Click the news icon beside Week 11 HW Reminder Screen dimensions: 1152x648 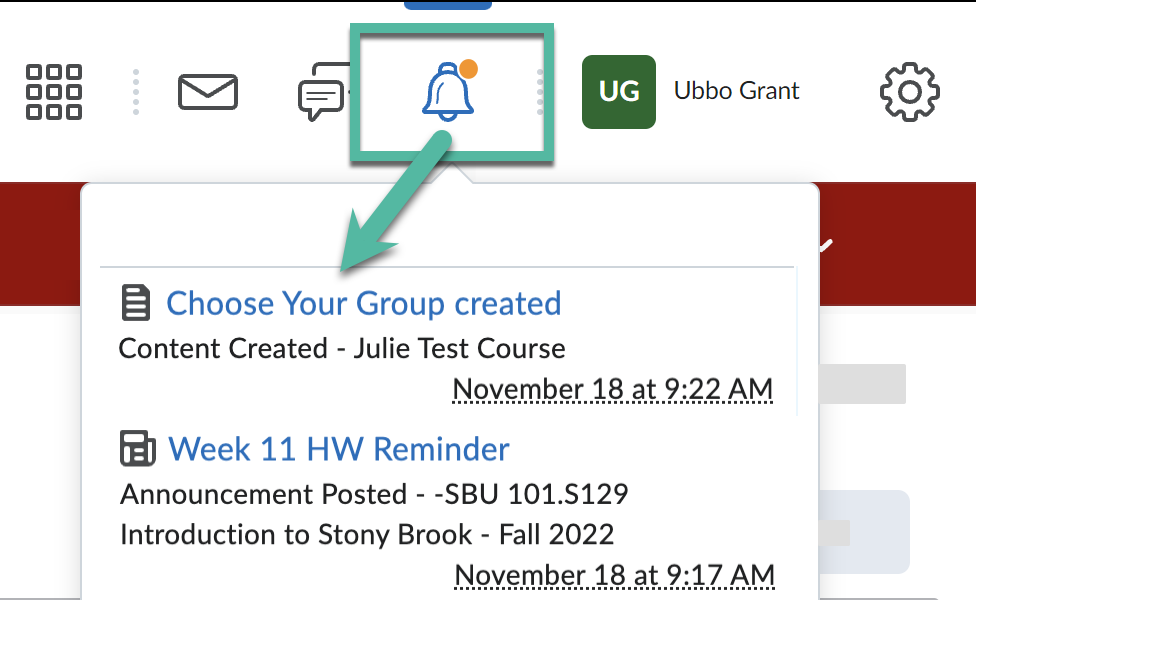137,448
